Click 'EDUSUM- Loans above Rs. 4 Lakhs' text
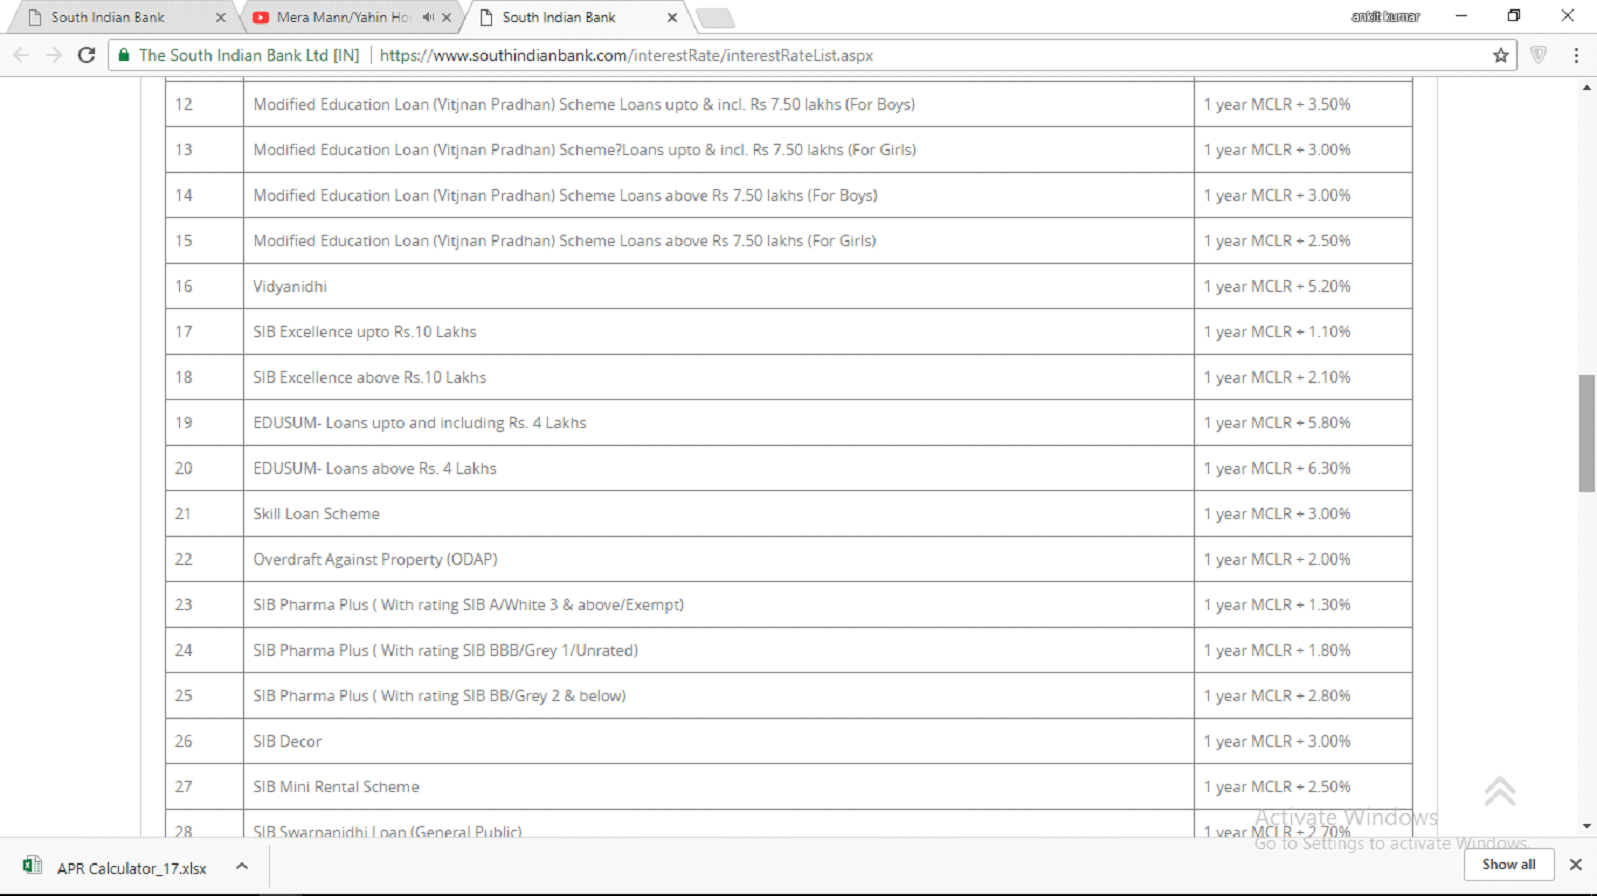The width and height of the screenshot is (1597, 896). [375, 468]
